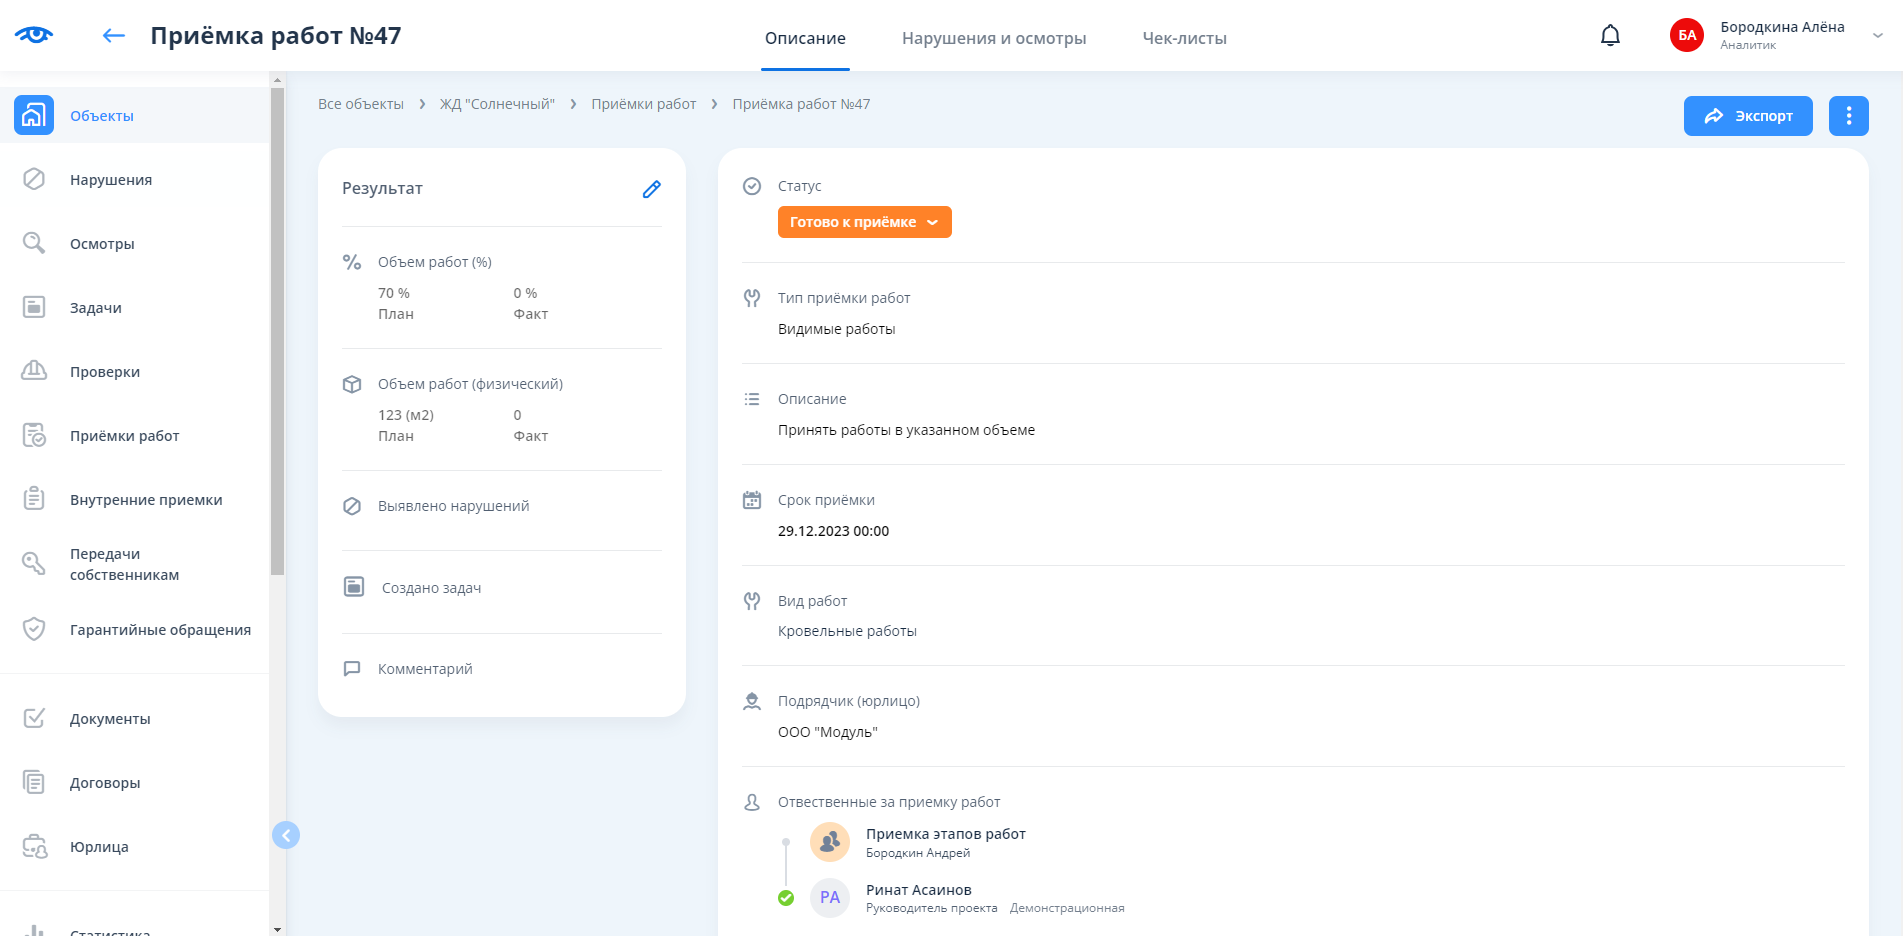The height and width of the screenshot is (936, 1903).
Task: Click the eye logo in the top-left corner
Action: pyautogui.click(x=34, y=35)
